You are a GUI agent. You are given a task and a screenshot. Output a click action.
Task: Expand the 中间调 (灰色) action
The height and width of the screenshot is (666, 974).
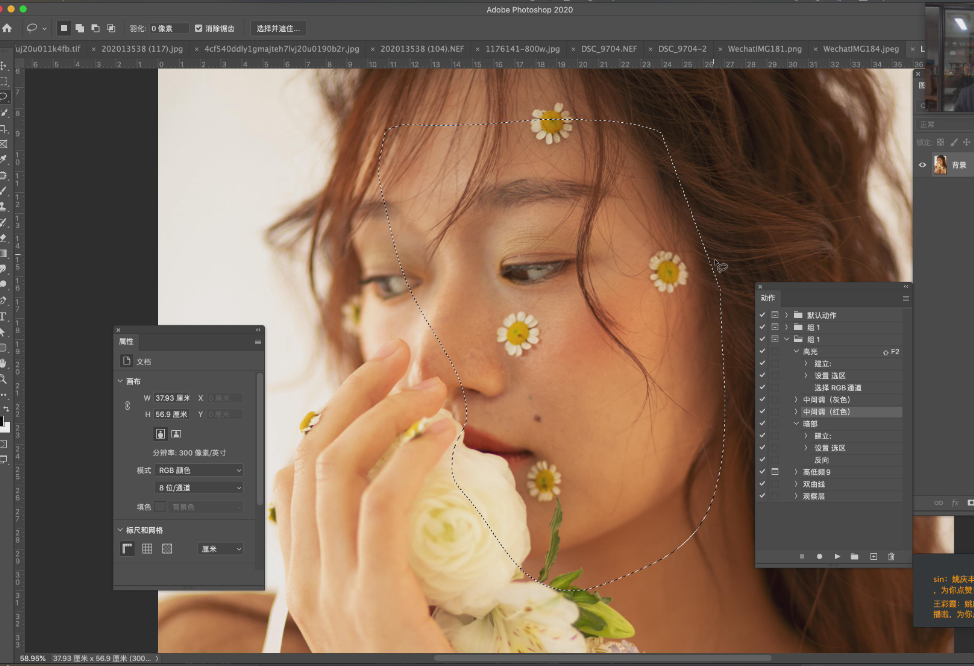[x=797, y=400]
